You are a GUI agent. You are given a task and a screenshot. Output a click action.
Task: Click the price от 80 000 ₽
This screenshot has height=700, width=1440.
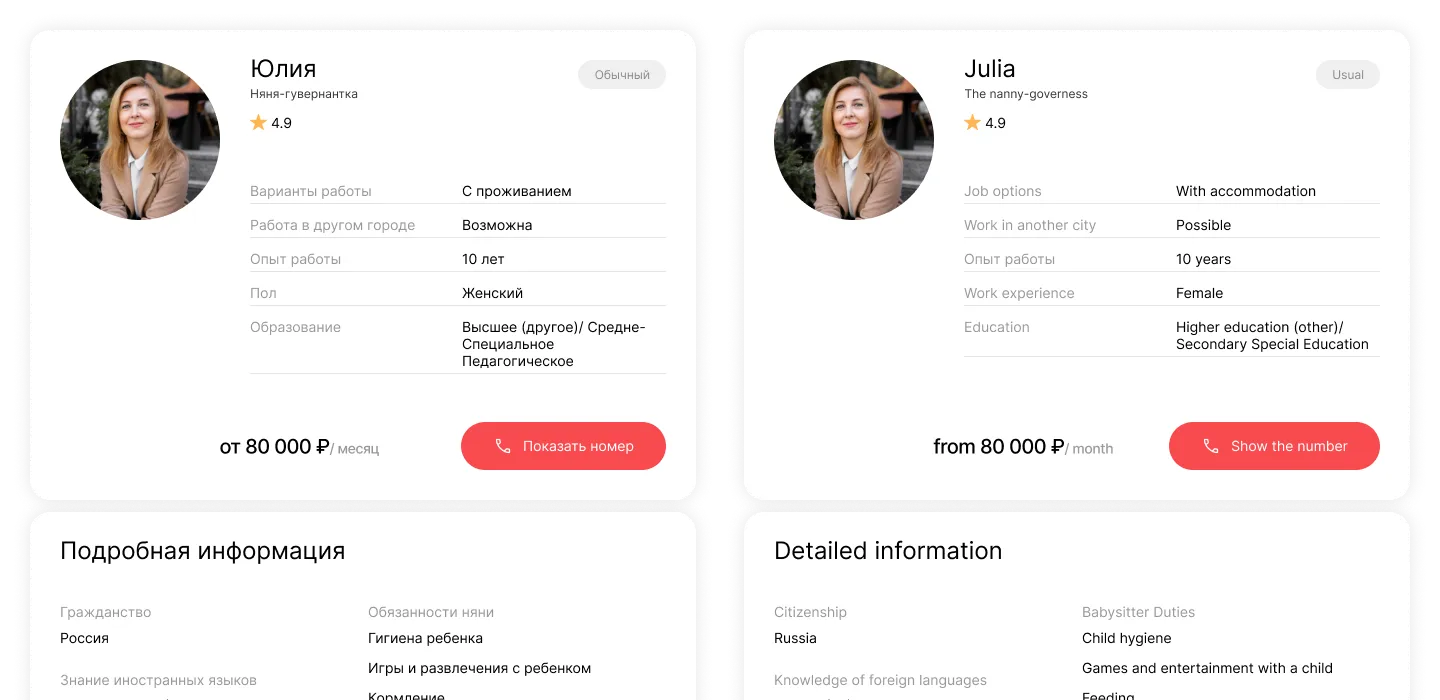(x=274, y=447)
